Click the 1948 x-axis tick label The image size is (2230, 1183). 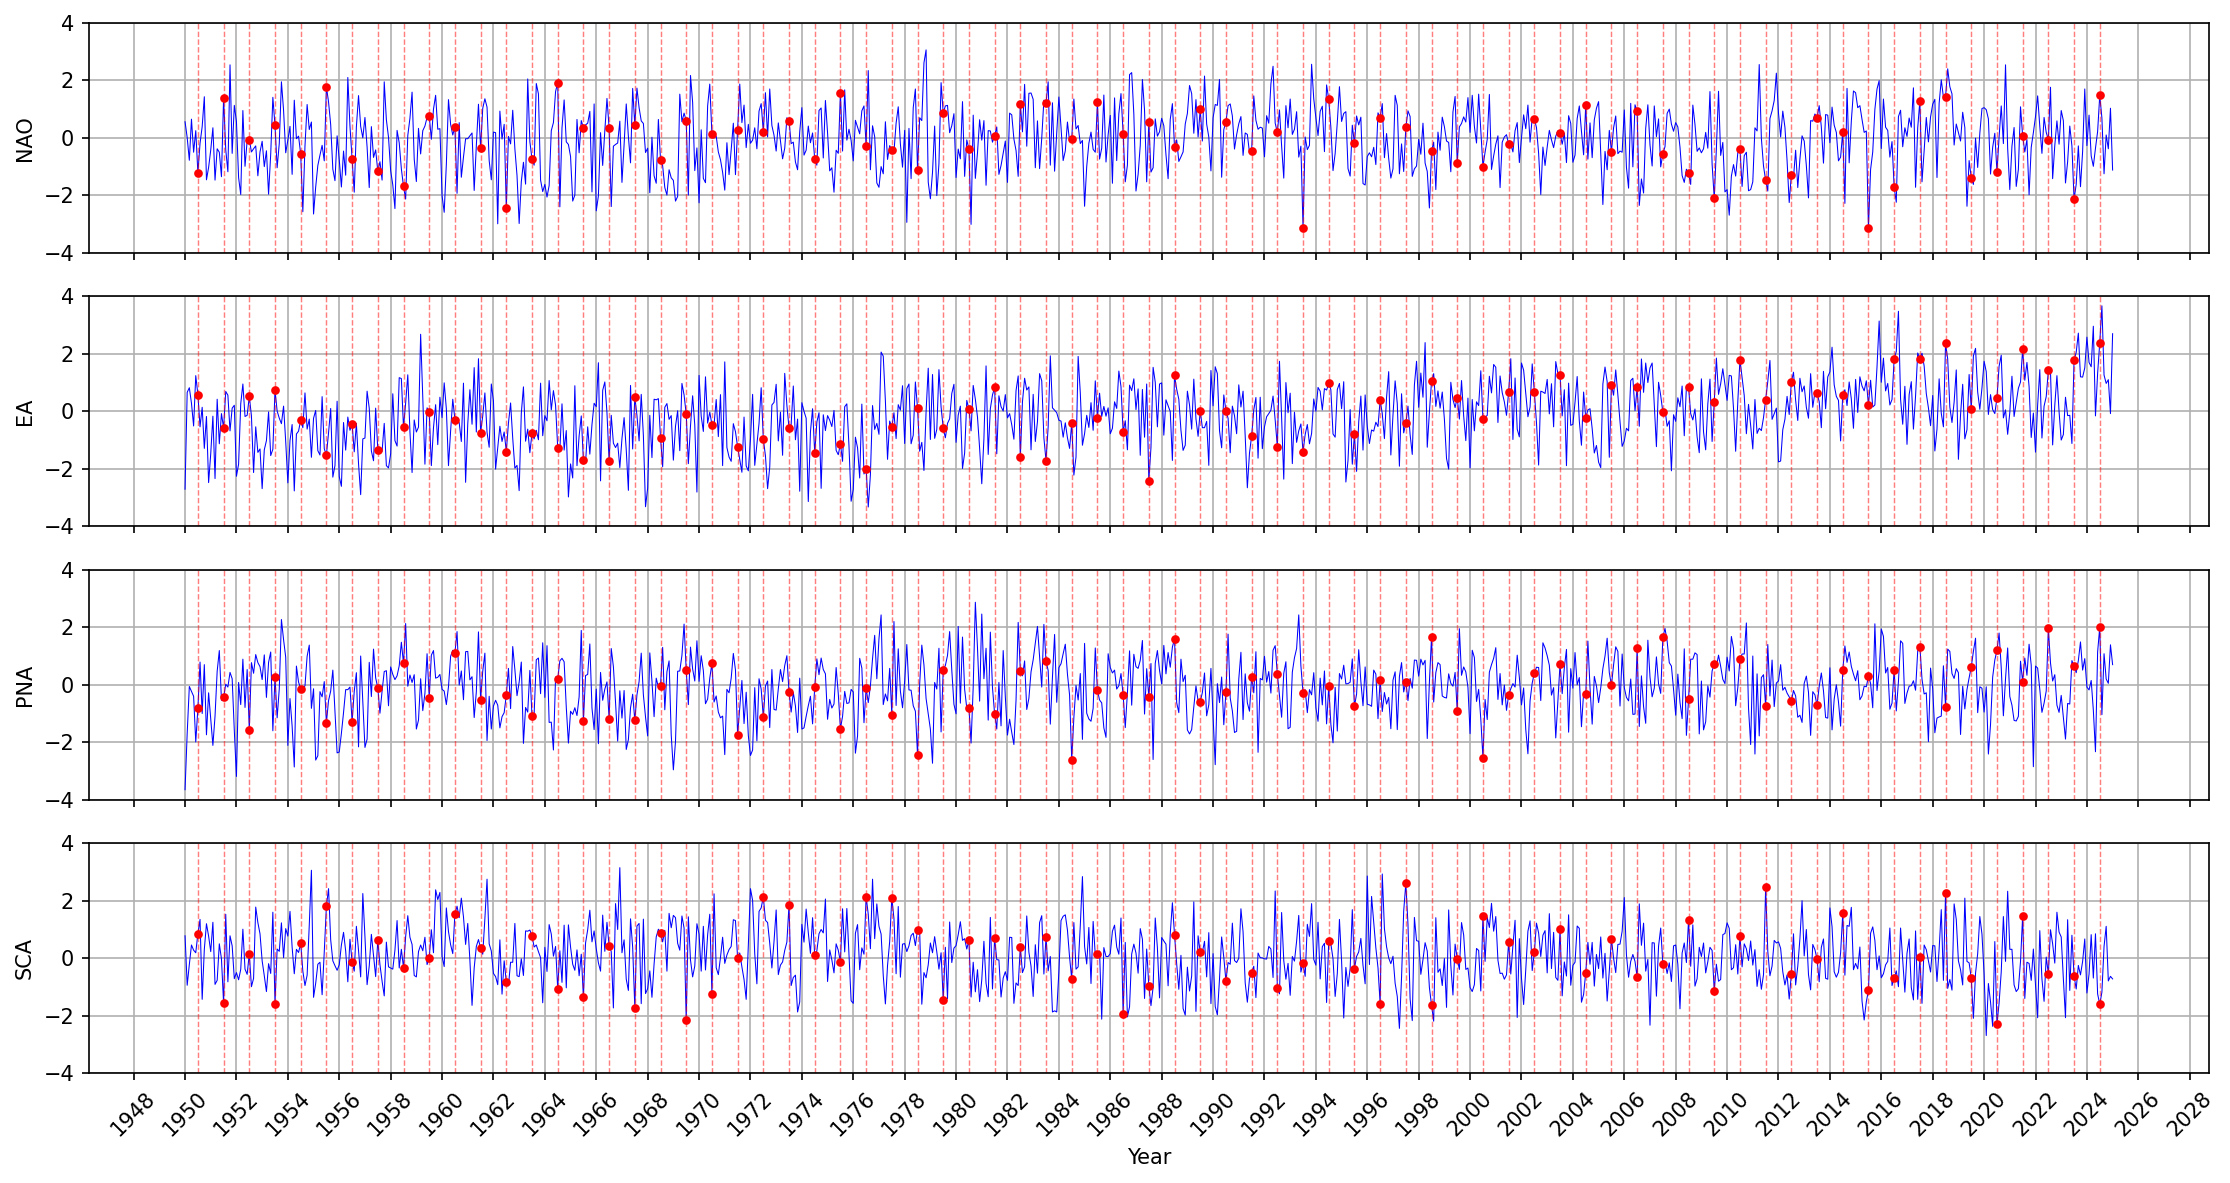130,1116
